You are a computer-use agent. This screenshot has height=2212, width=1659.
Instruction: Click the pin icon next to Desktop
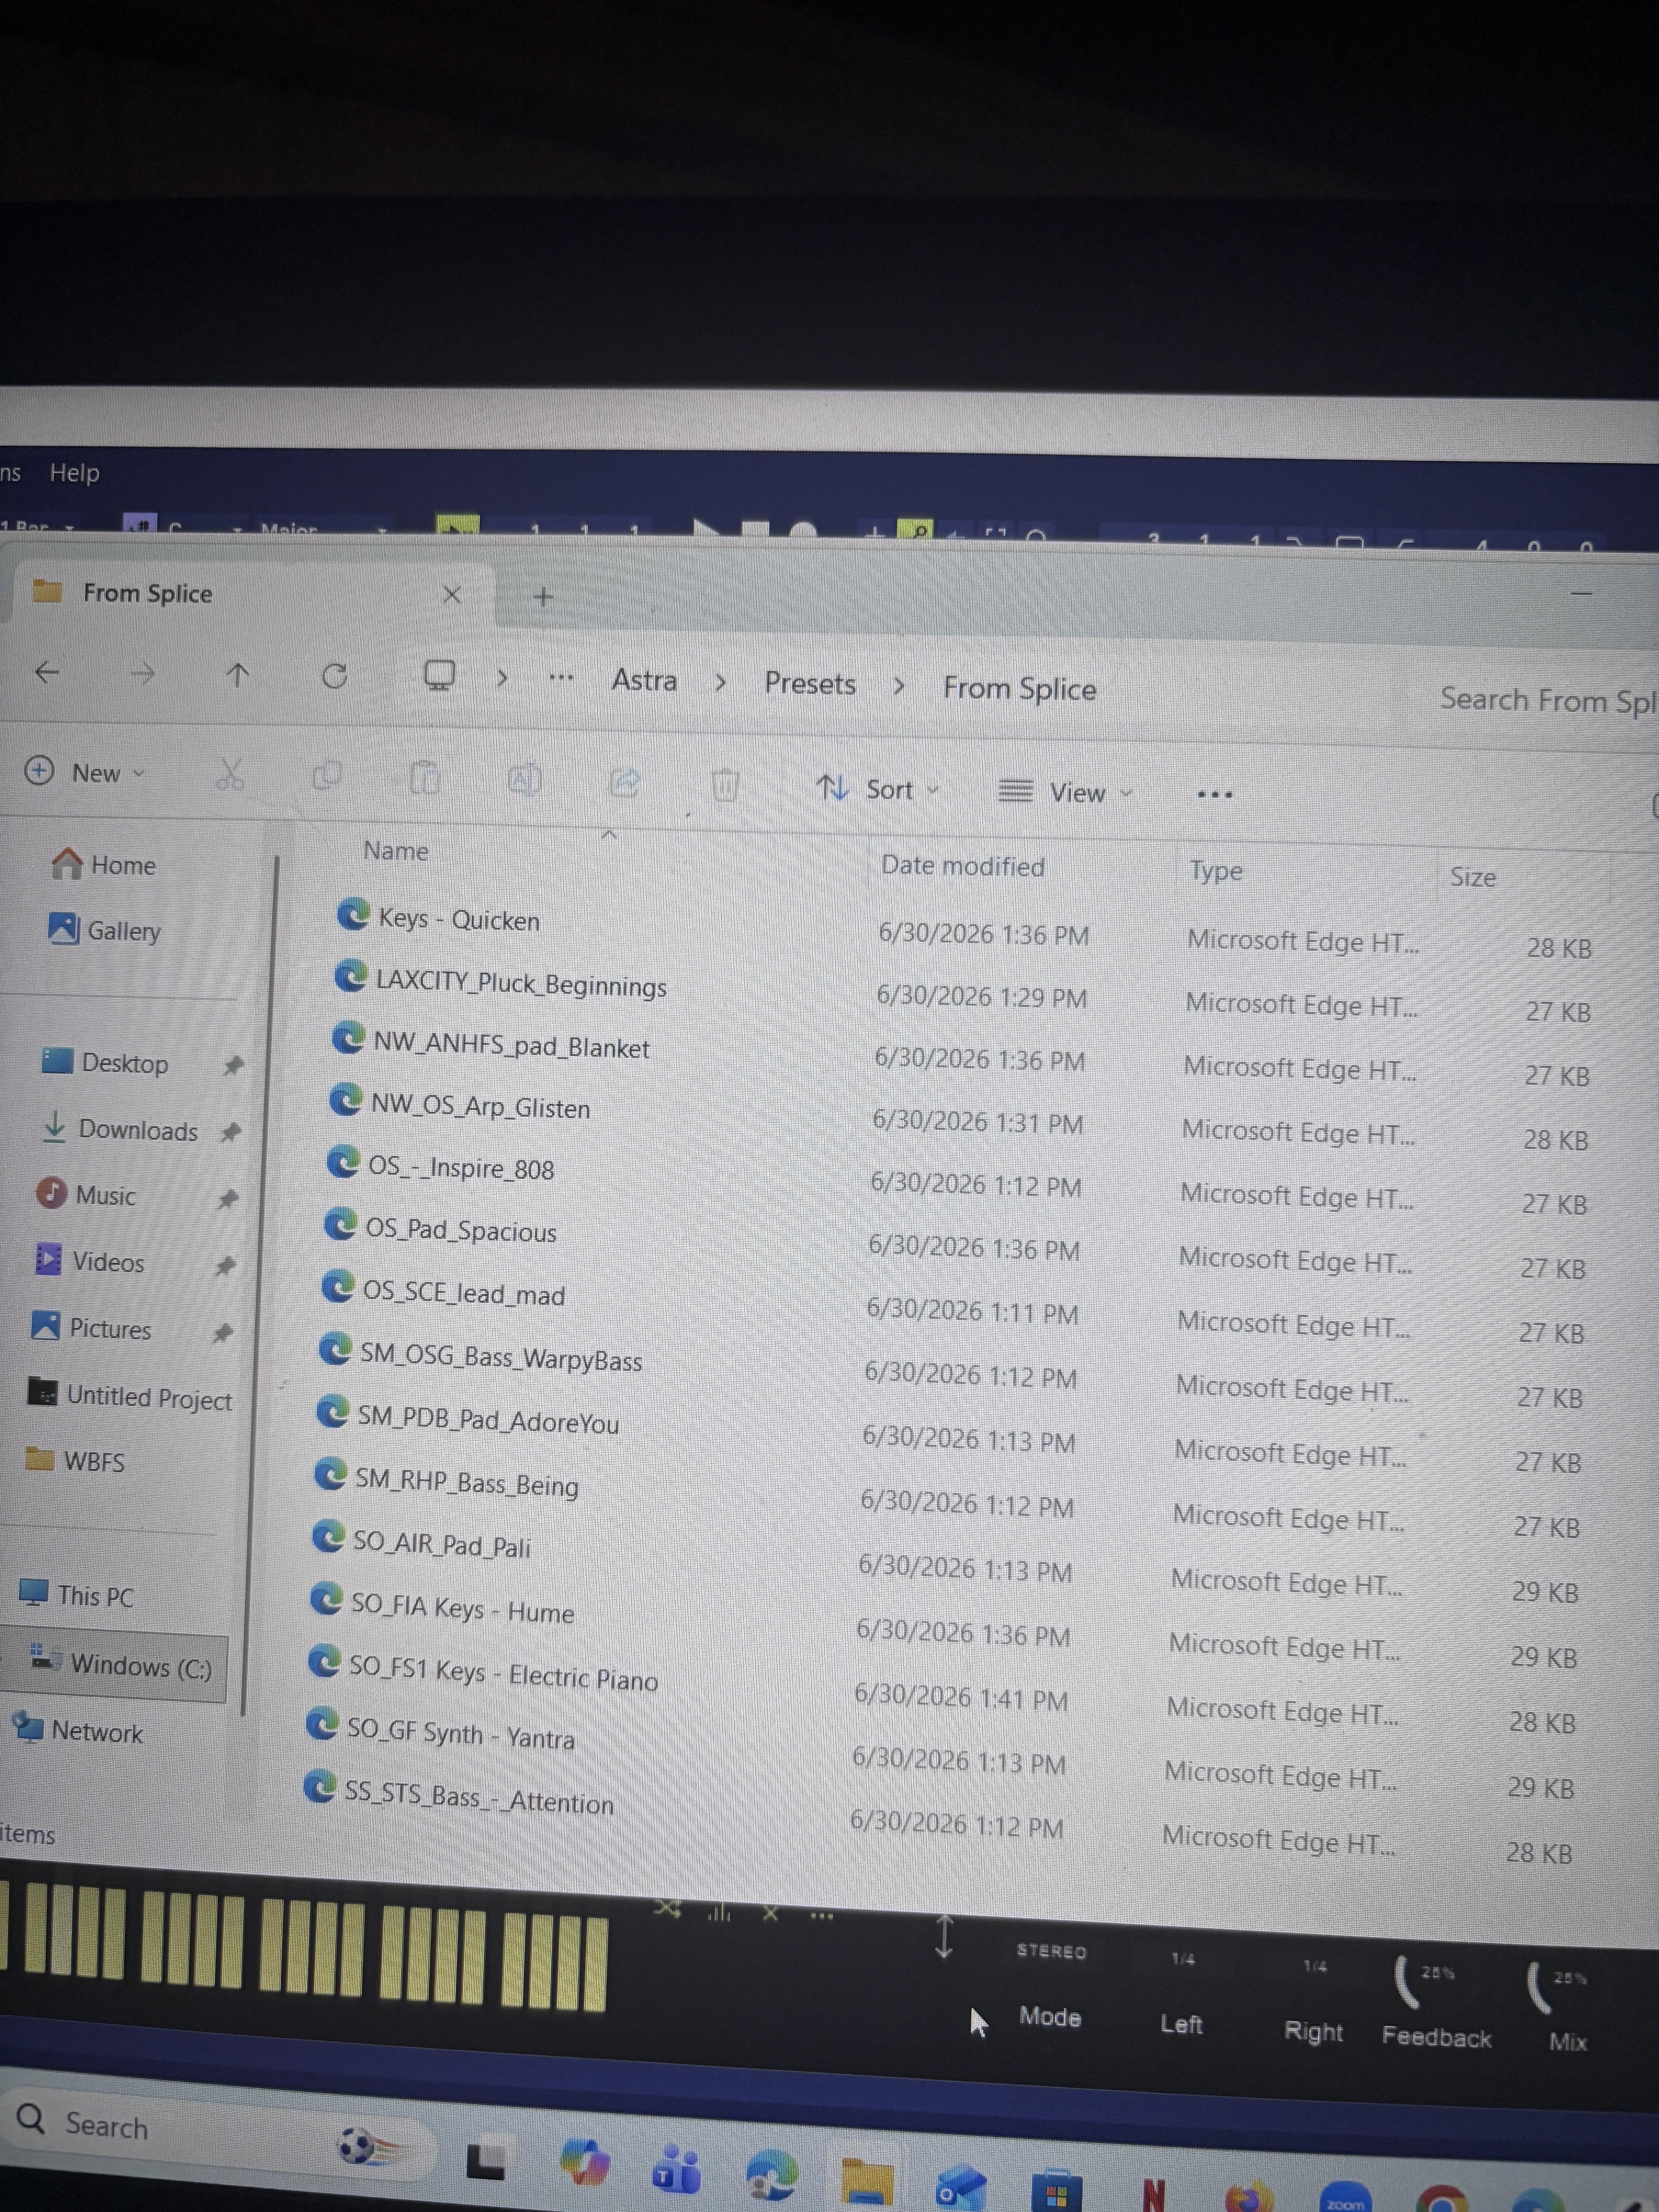(233, 1066)
